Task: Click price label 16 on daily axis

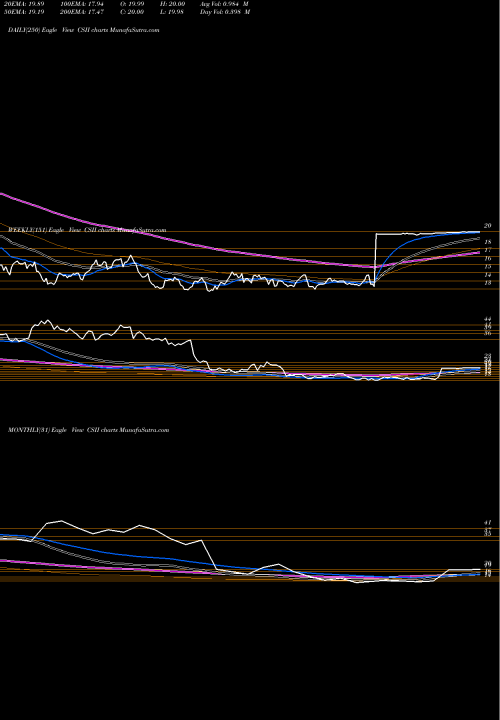Action: pyautogui.click(x=488, y=259)
